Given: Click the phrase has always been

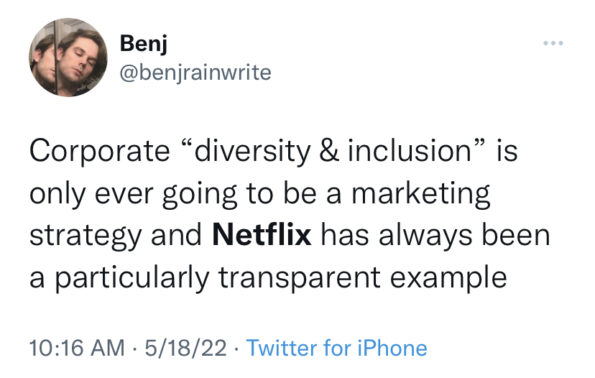Looking at the screenshot, I should [x=436, y=235].
